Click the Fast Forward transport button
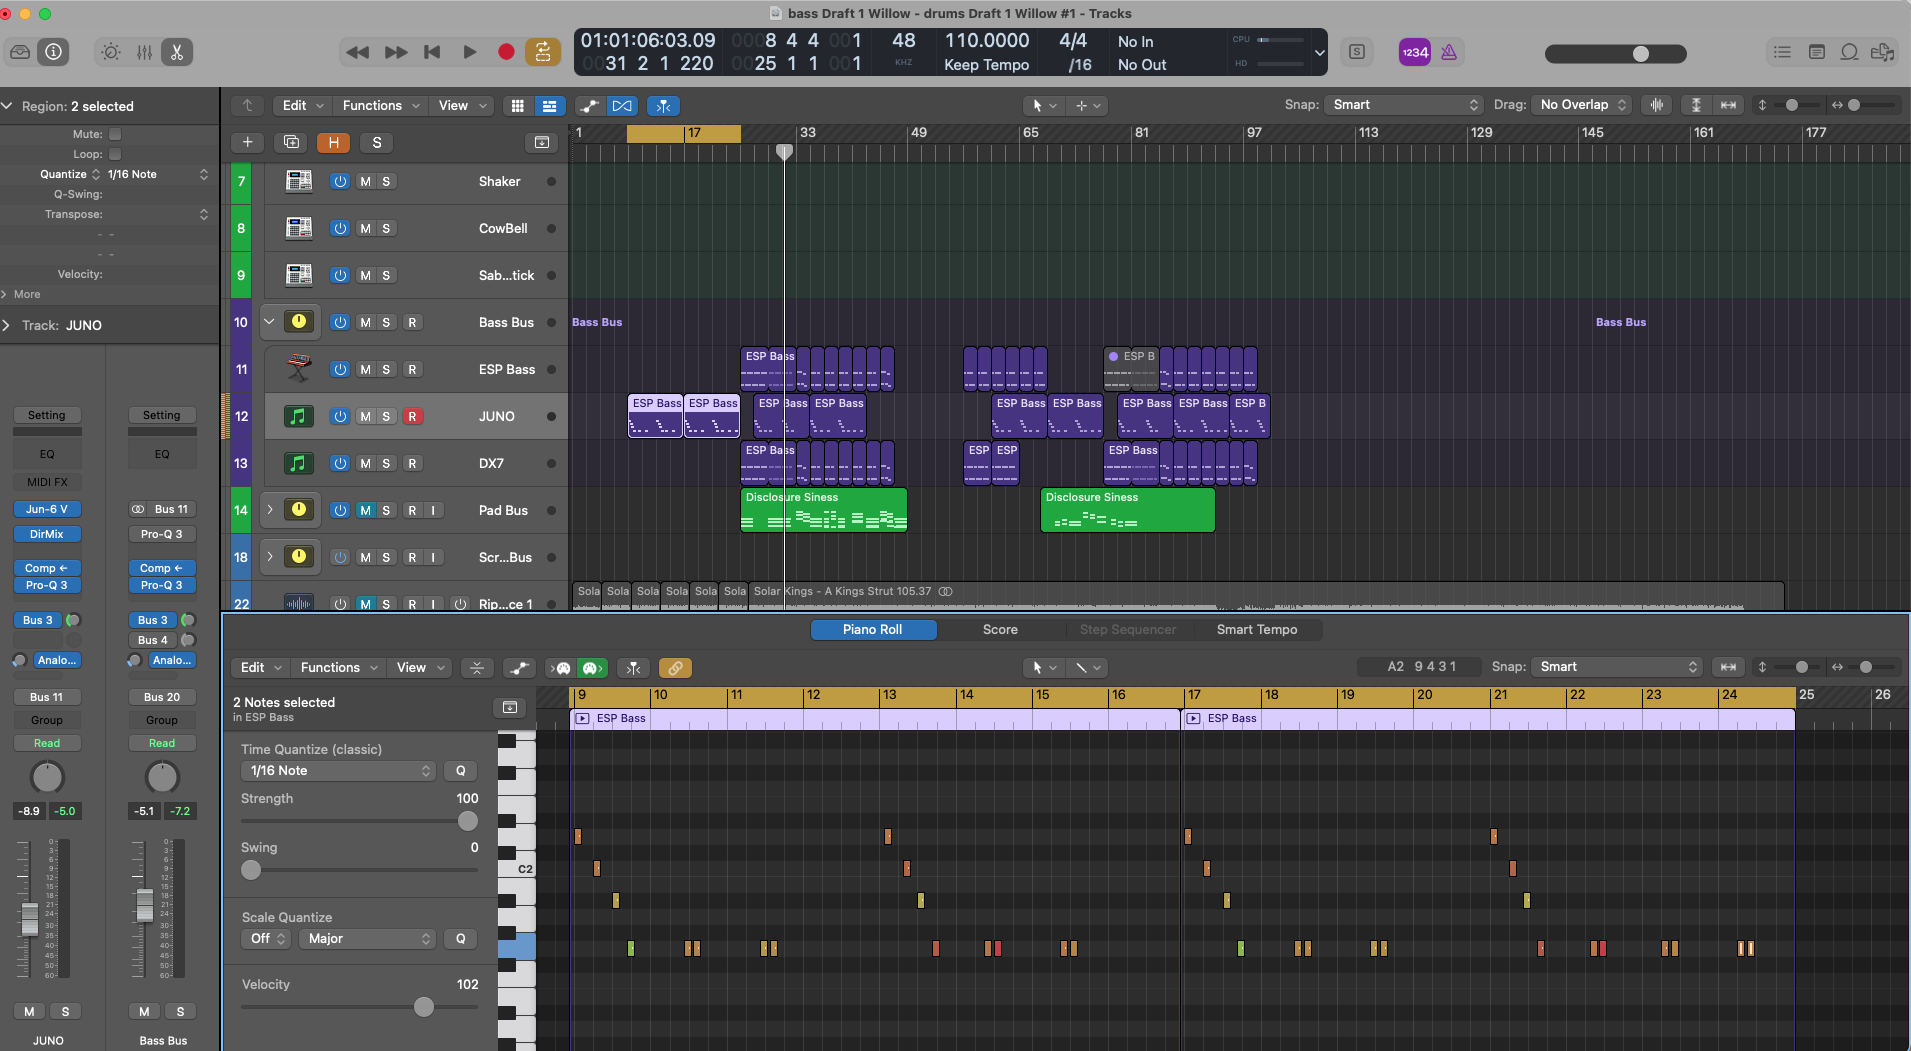Screen dimensions: 1911x1051 coord(396,52)
